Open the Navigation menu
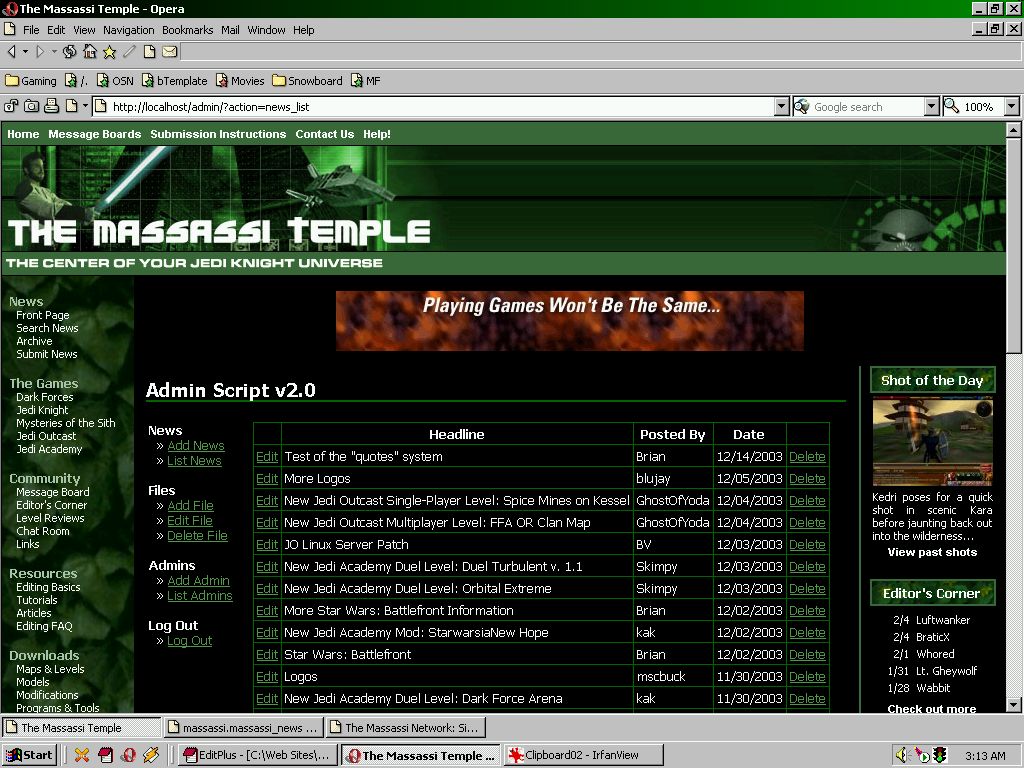This screenshot has height=768, width=1024. (129, 30)
